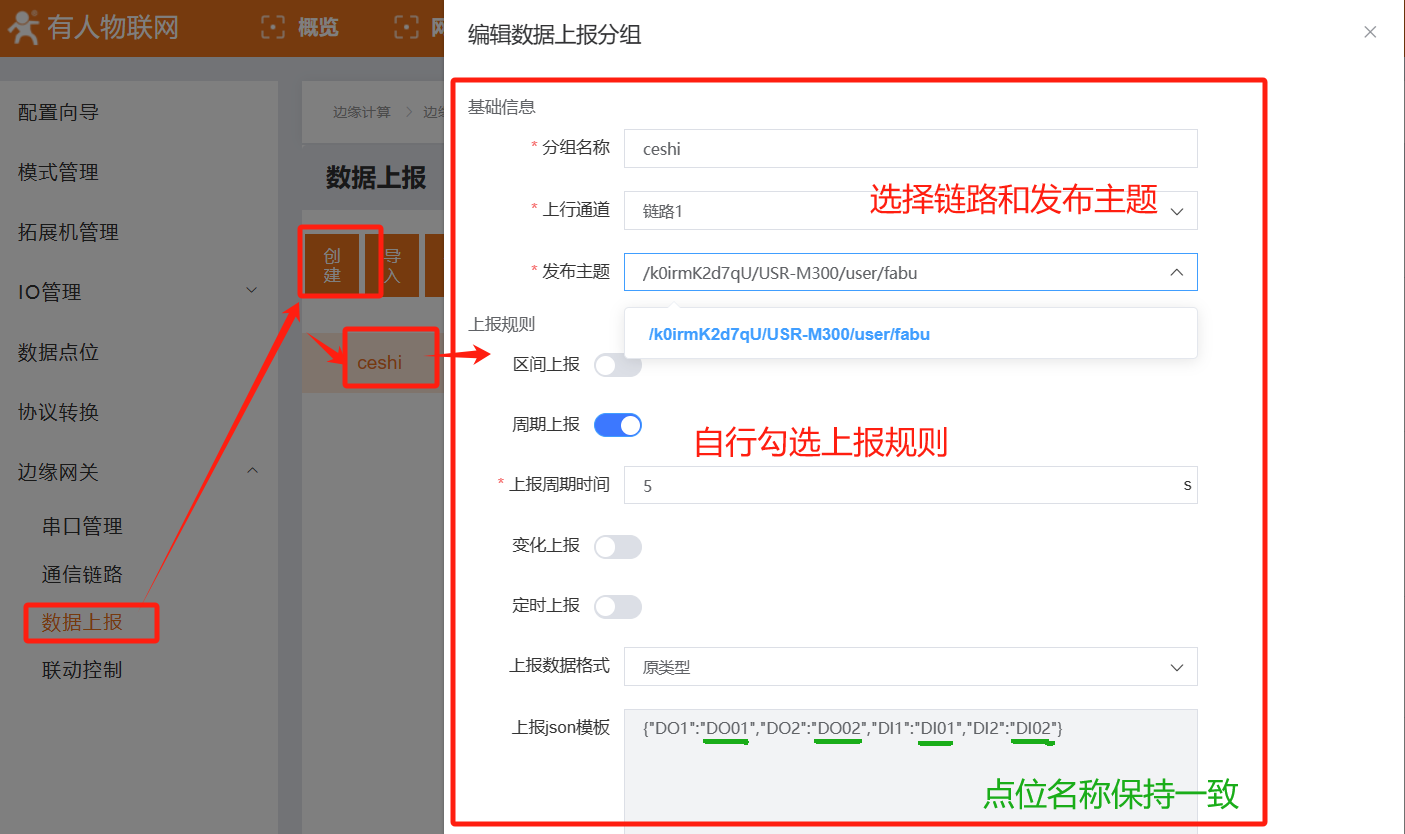Click the 概览 overview icon in top bar
Image resolution: width=1405 pixels, height=834 pixels.
pos(273,27)
